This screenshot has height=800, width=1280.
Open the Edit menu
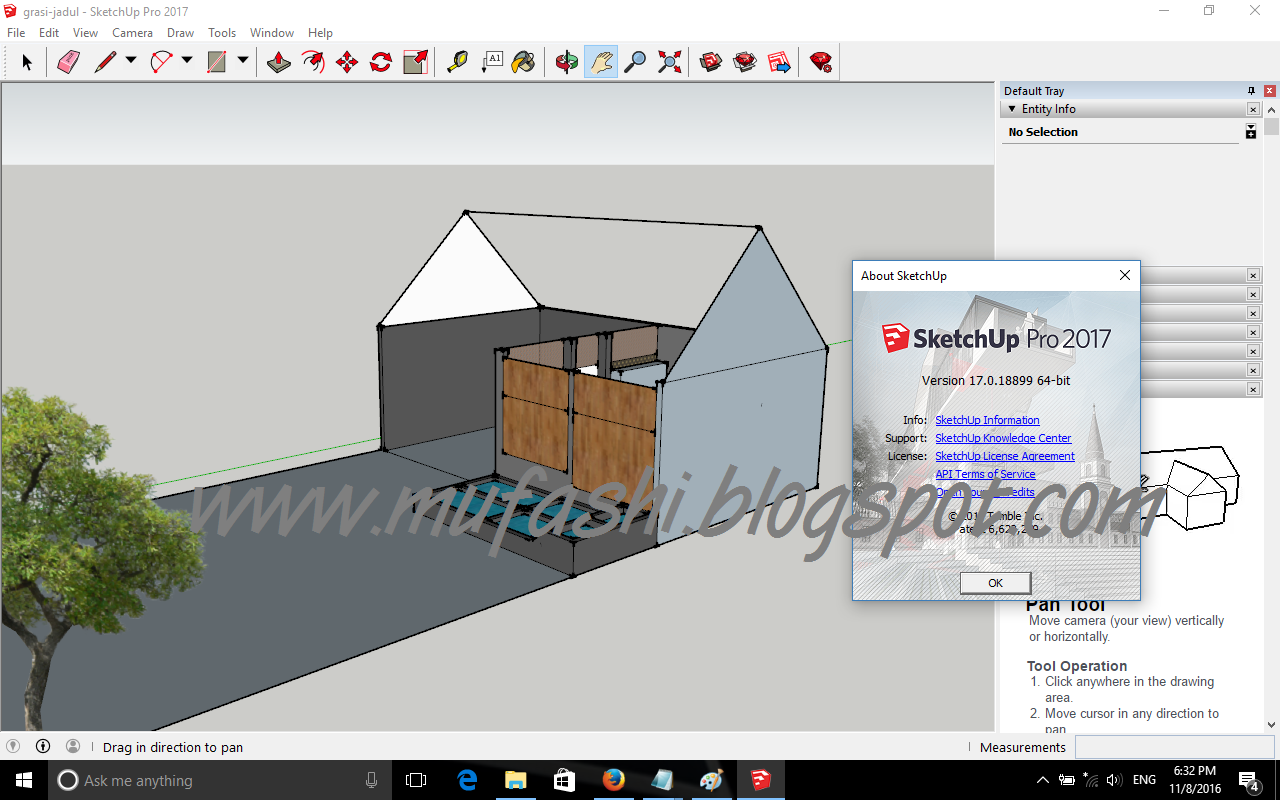[49, 33]
